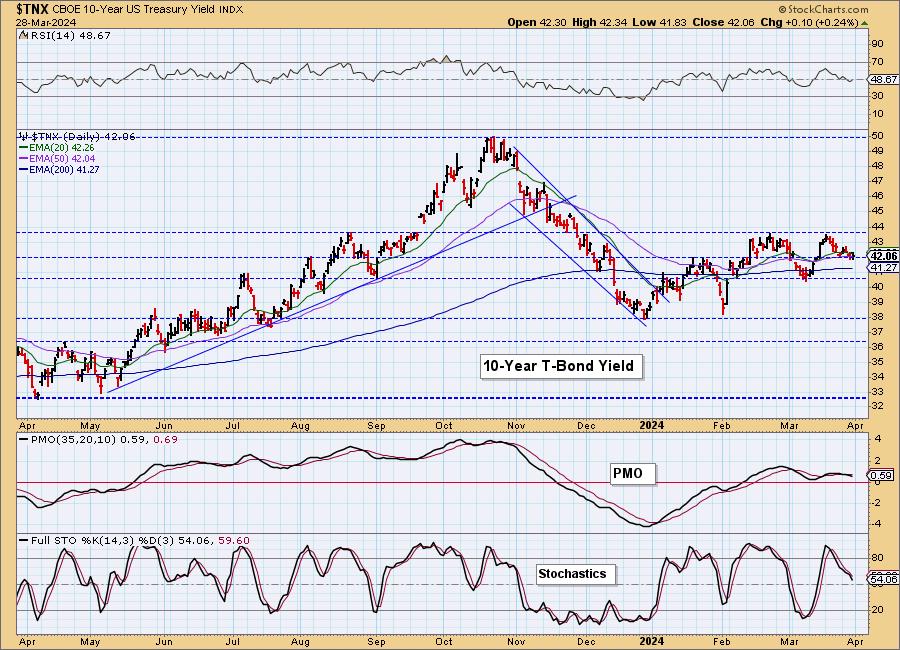
Task: Click the green up-arrow change indicator
Action: [864, 23]
